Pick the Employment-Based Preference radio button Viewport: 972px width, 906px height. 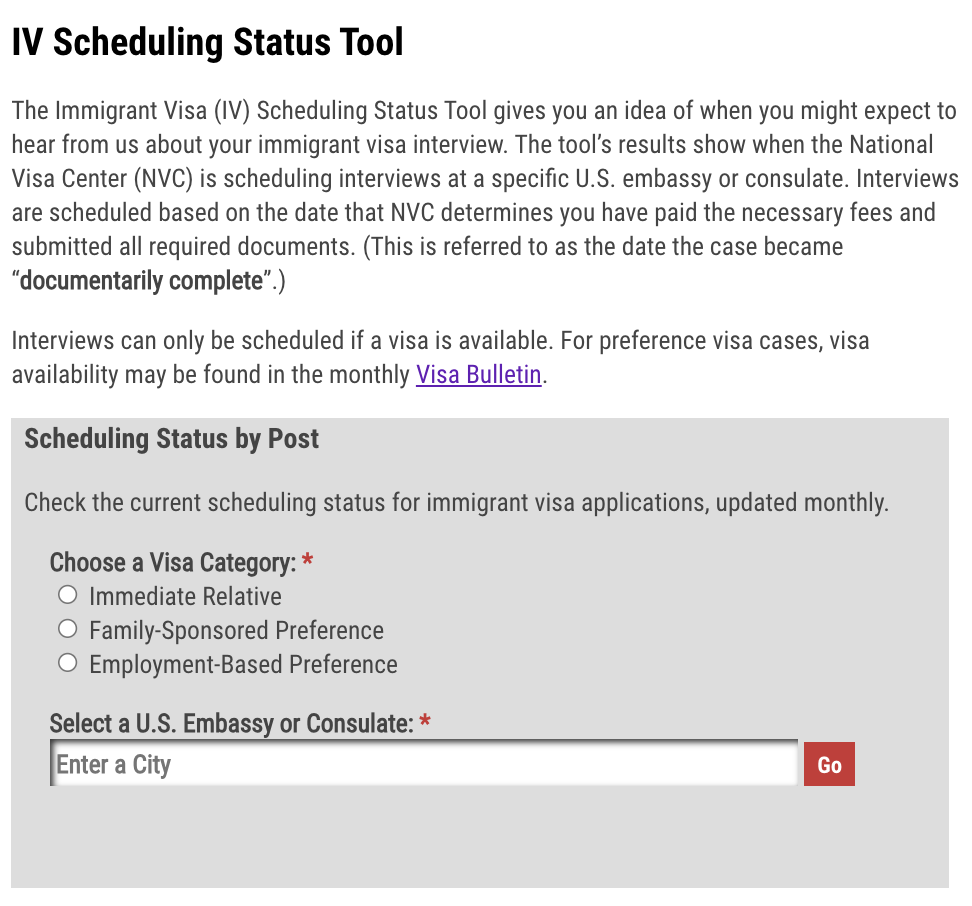coord(67,663)
